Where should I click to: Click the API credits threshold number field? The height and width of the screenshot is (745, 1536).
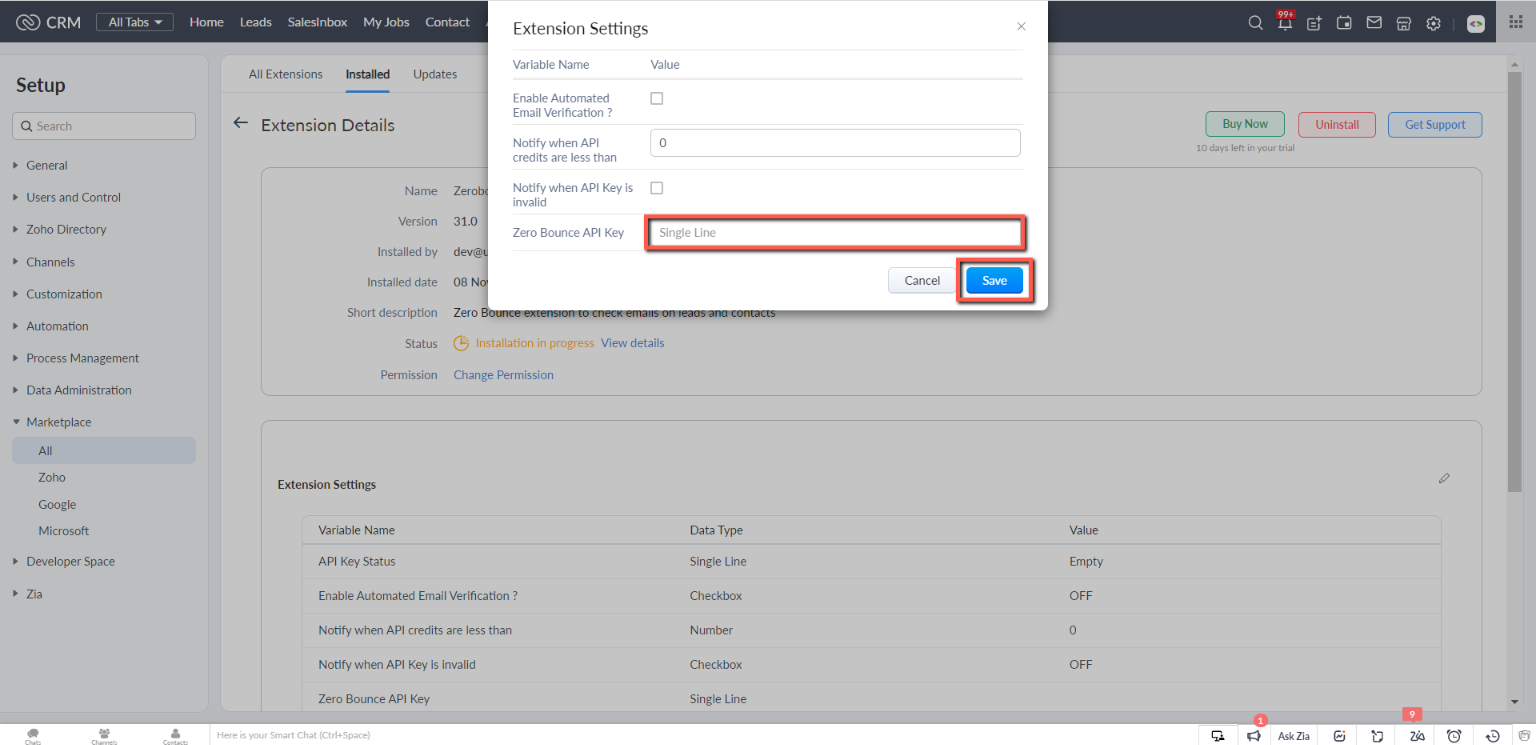coord(835,143)
